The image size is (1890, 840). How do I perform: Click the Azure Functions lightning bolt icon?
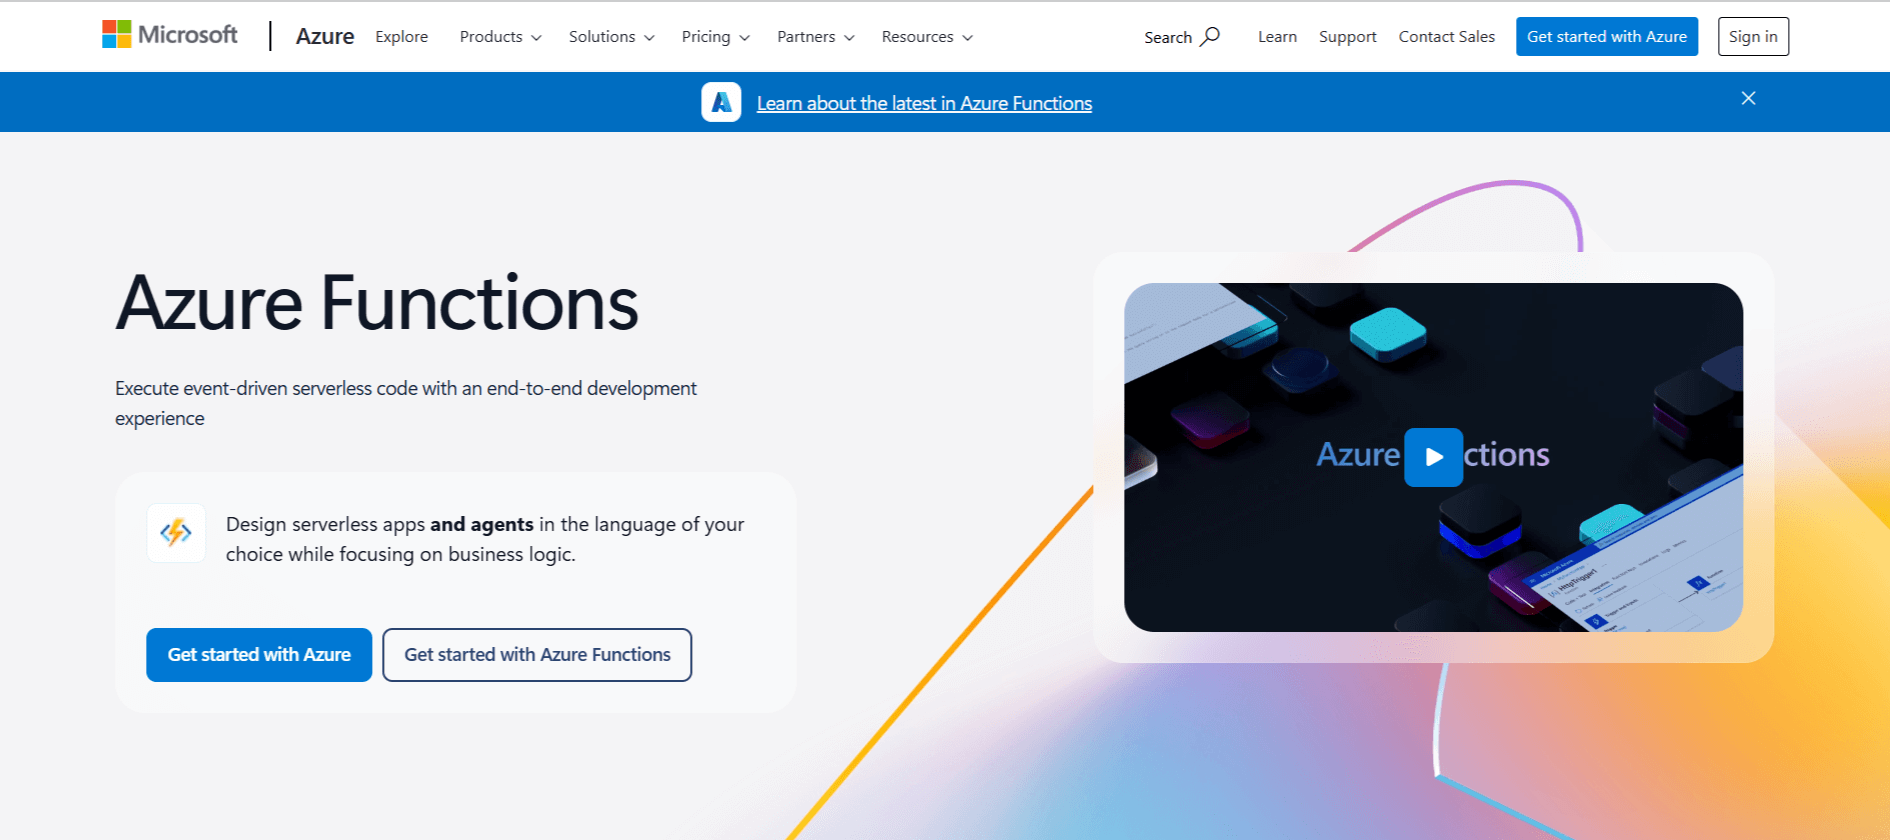176,532
